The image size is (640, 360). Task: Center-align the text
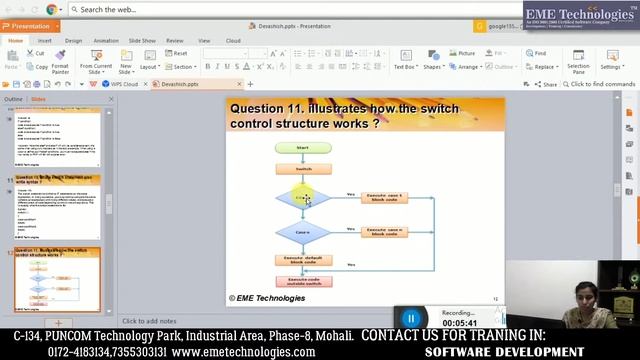(309, 67)
